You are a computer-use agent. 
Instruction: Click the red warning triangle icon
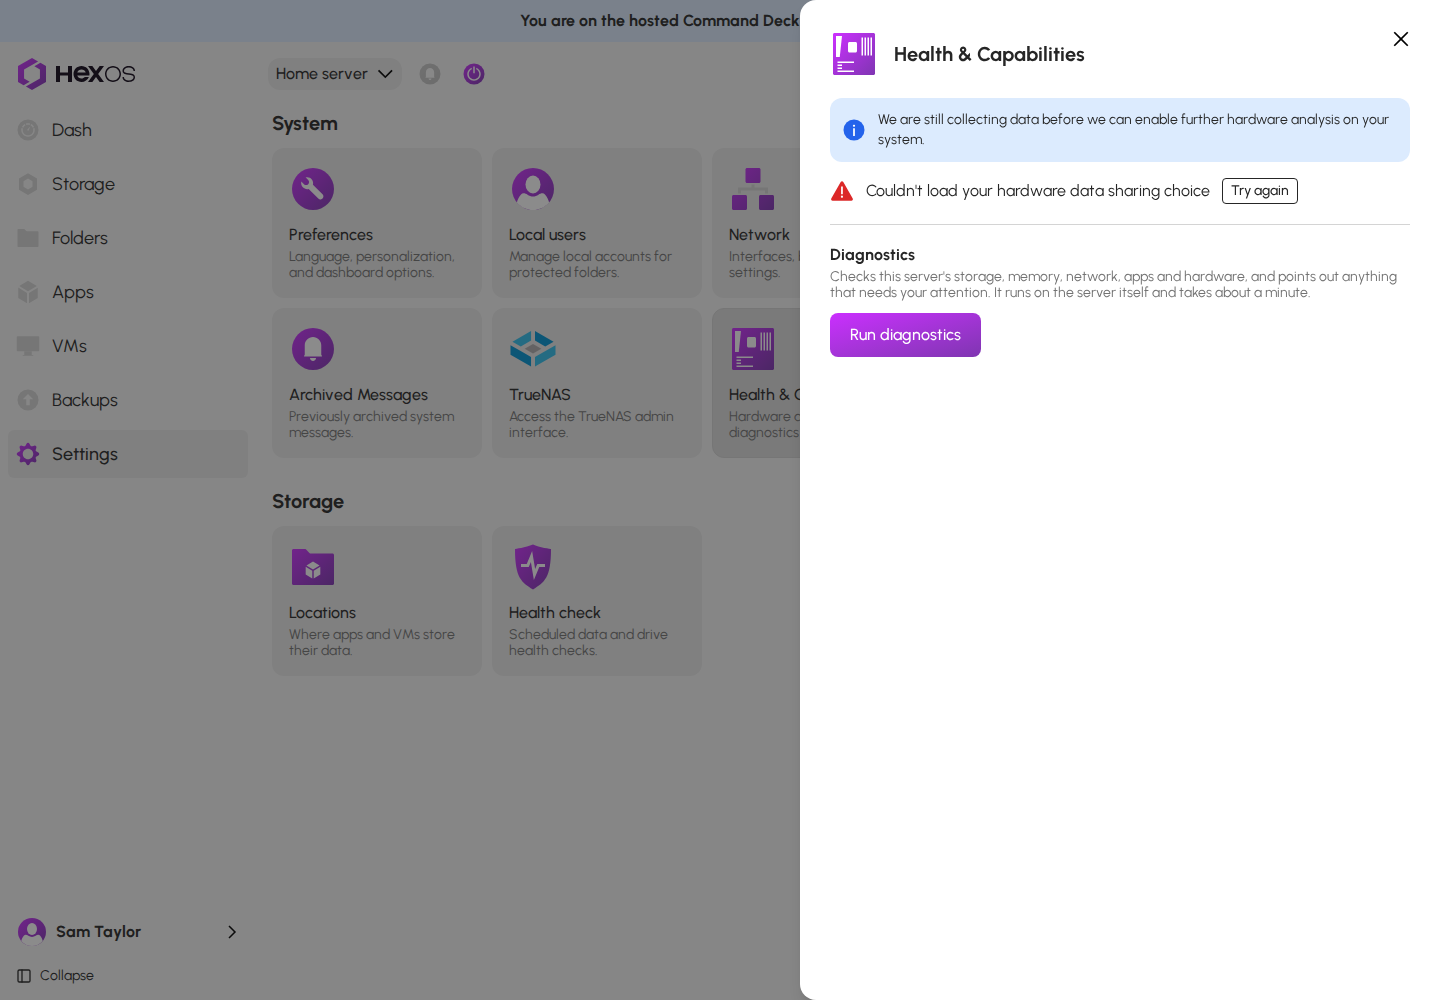pyautogui.click(x=842, y=191)
